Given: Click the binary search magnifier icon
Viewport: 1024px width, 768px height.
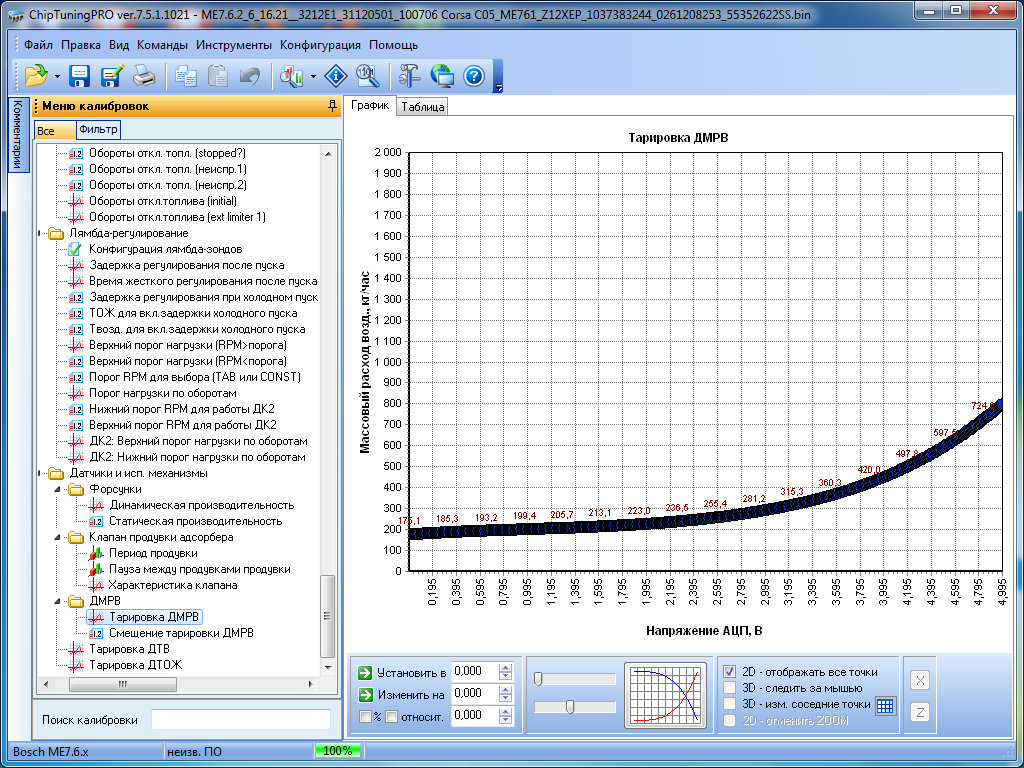Looking at the screenshot, I should pyautogui.click(x=367, y=75).
